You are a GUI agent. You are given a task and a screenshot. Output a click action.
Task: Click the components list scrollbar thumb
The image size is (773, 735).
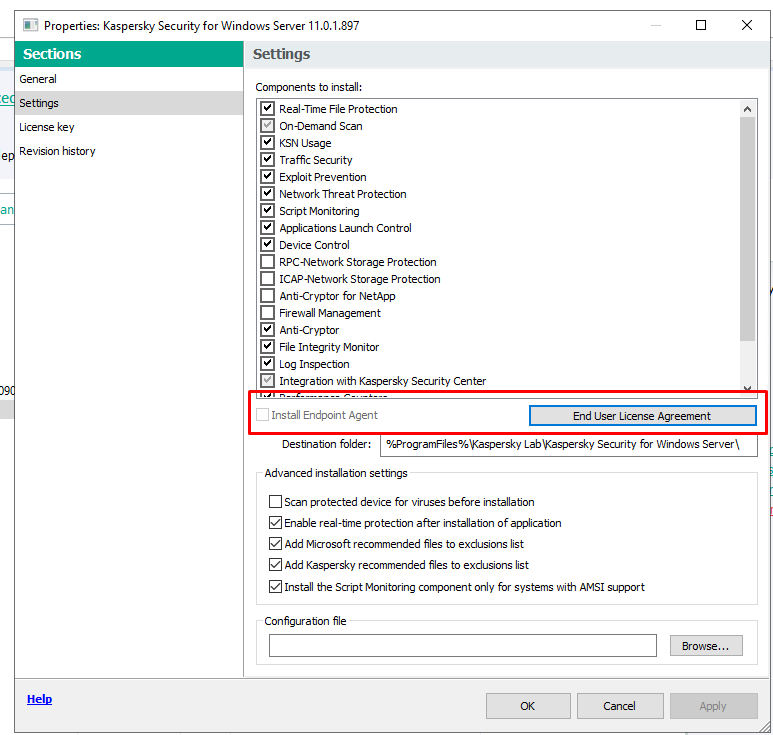pos(747,229)
